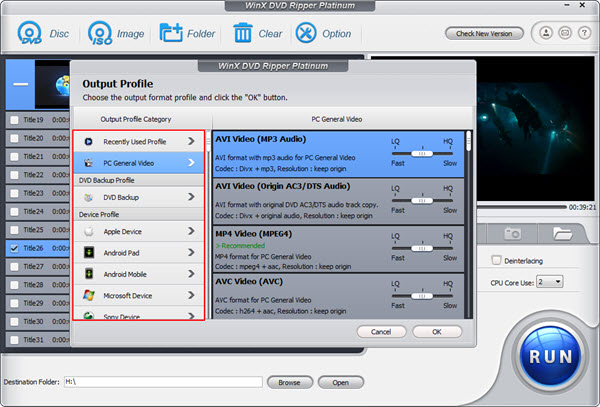Expand PC General Video arrow

coord(191,163)
